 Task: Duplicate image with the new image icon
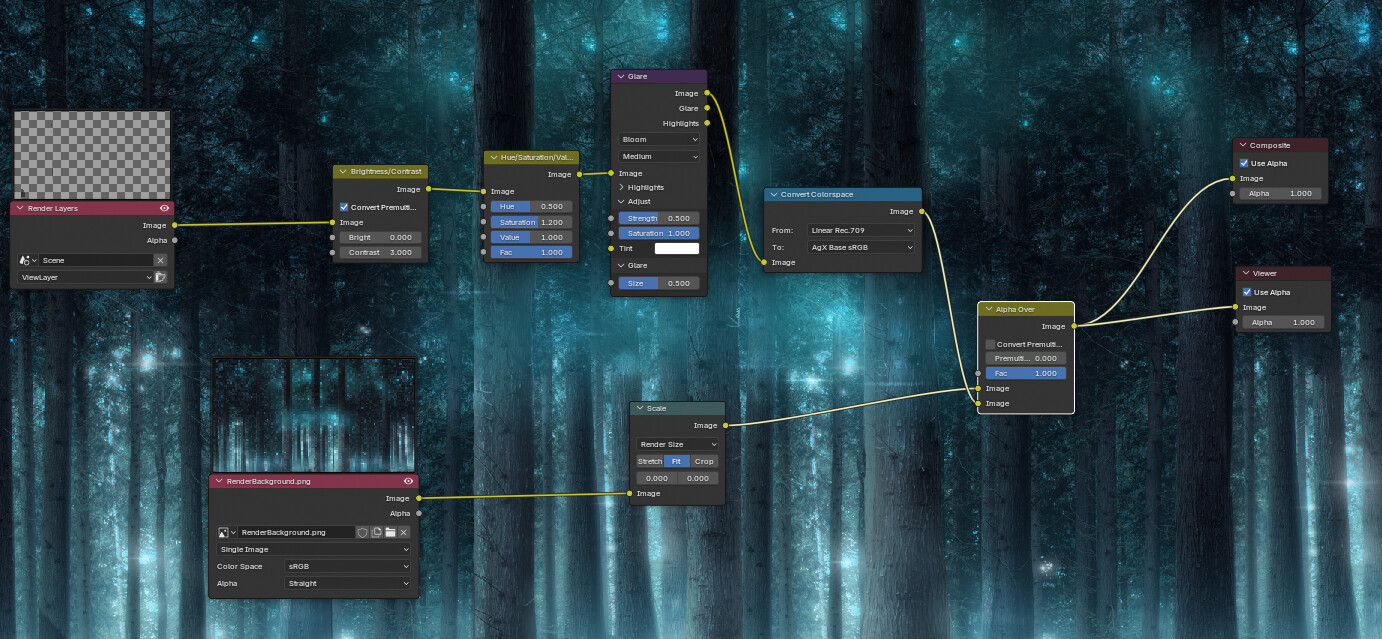coord(377,532)
